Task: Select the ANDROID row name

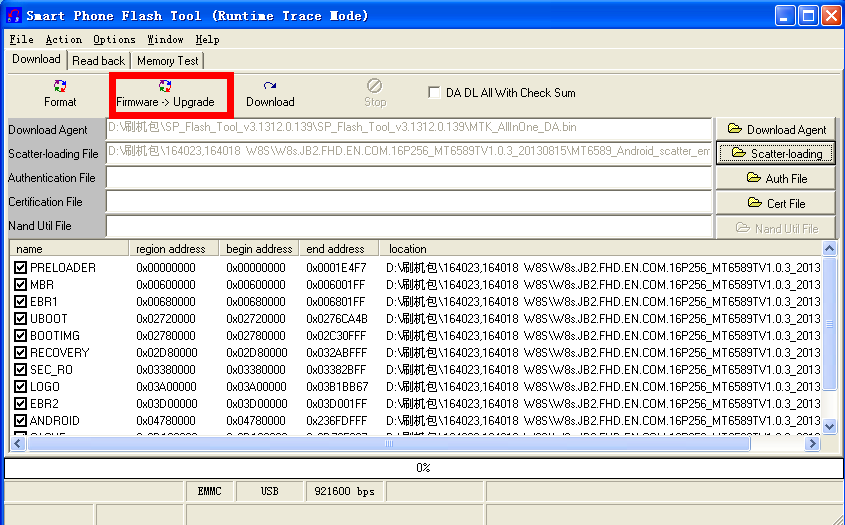Action: tap(55, 420)
